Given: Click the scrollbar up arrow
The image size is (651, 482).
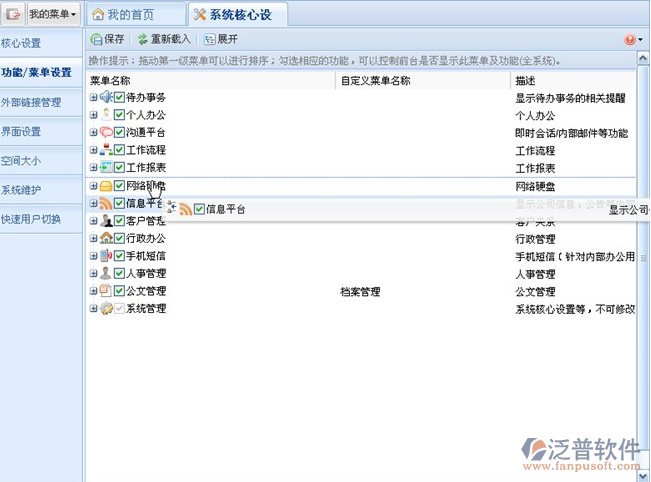Looking at the screenshot, I should pos(643,58).
